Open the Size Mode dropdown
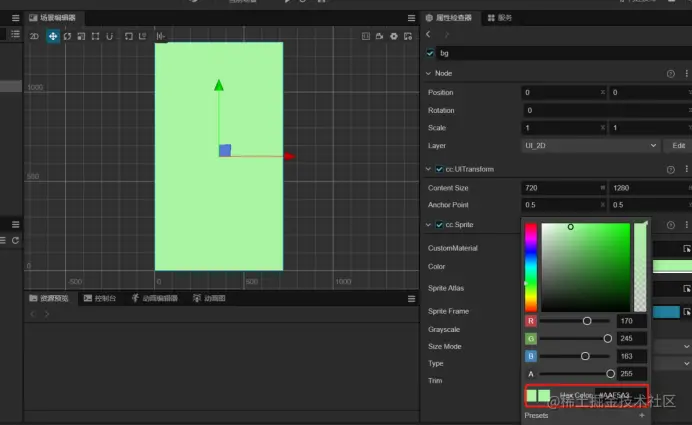The image size is (692, 425). 672,346
